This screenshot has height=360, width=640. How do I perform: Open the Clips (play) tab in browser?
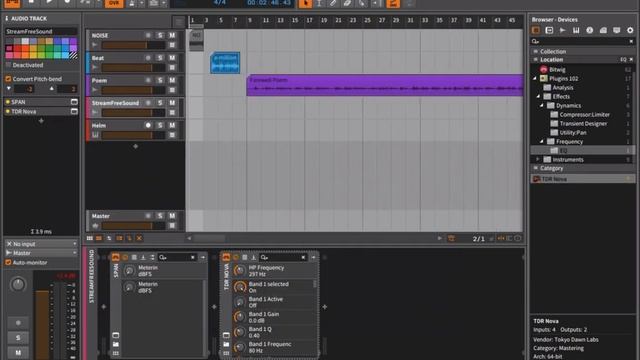pos(562,30)
